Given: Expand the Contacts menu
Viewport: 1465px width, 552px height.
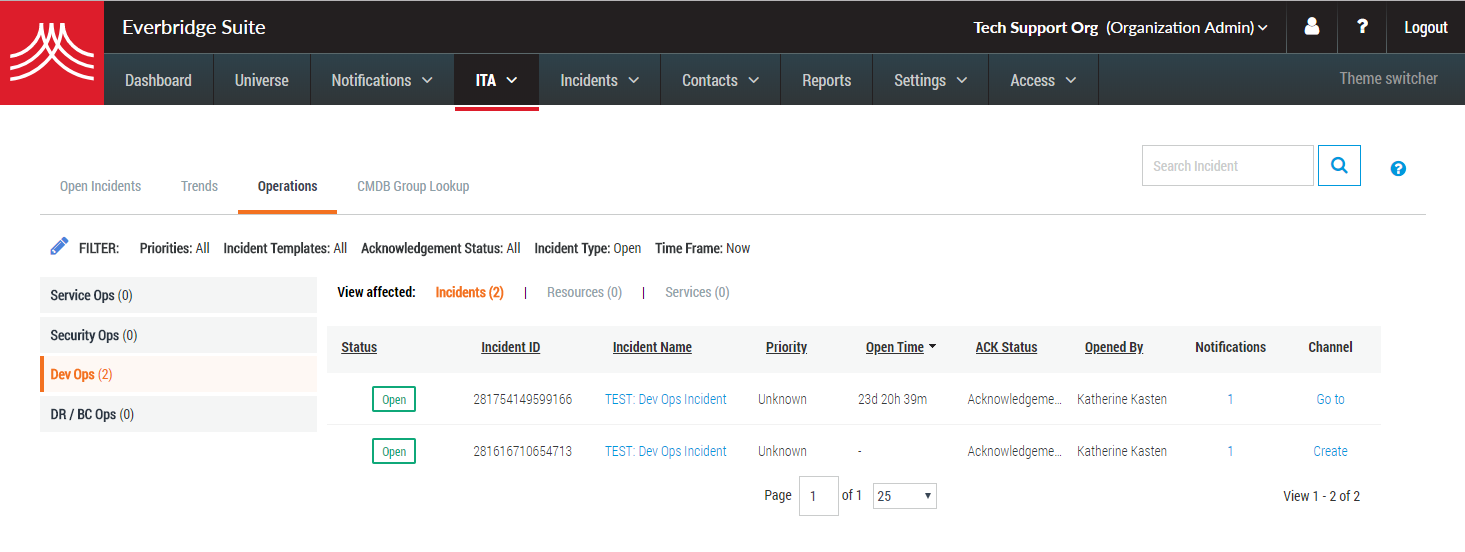Looking at the screenshot, I should click(x=720, y=80).
